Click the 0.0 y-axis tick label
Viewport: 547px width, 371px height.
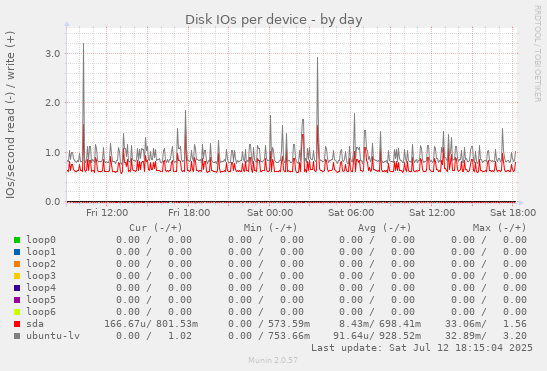[53, 202]
